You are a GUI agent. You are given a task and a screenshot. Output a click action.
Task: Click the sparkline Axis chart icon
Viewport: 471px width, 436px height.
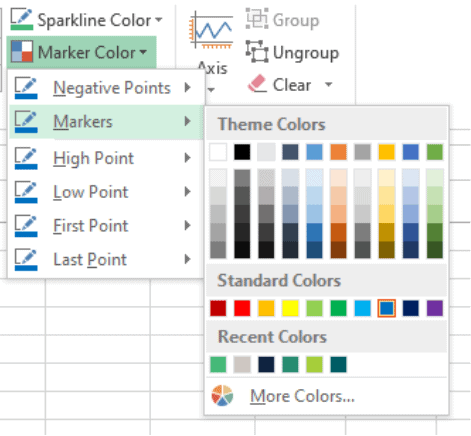click(211, 31)
